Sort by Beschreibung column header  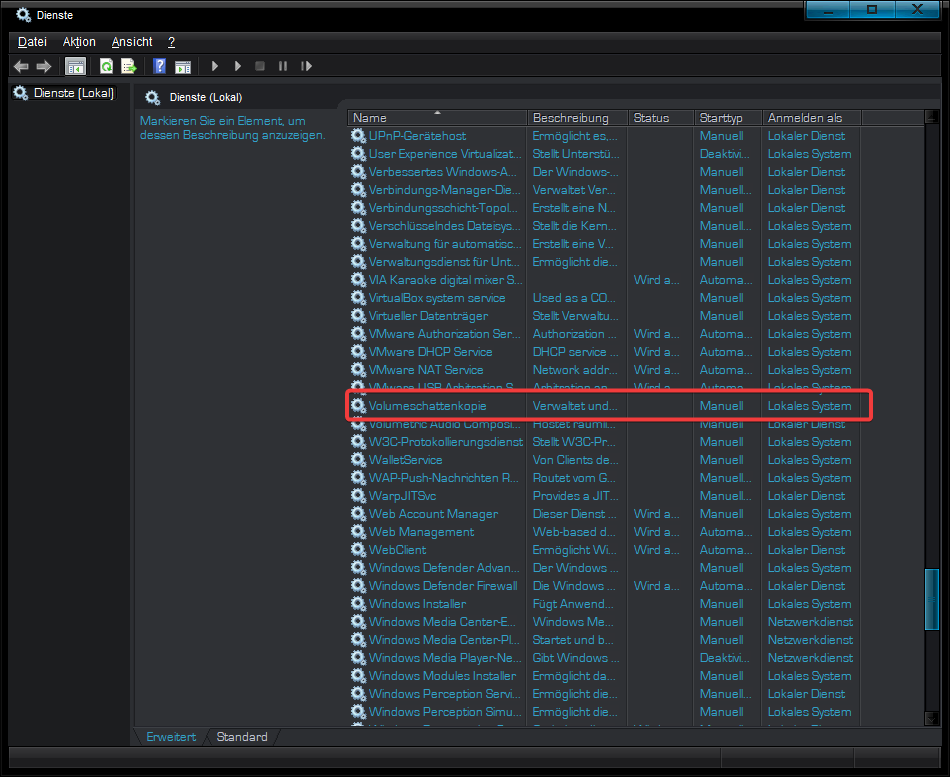(x=577, y=118)
